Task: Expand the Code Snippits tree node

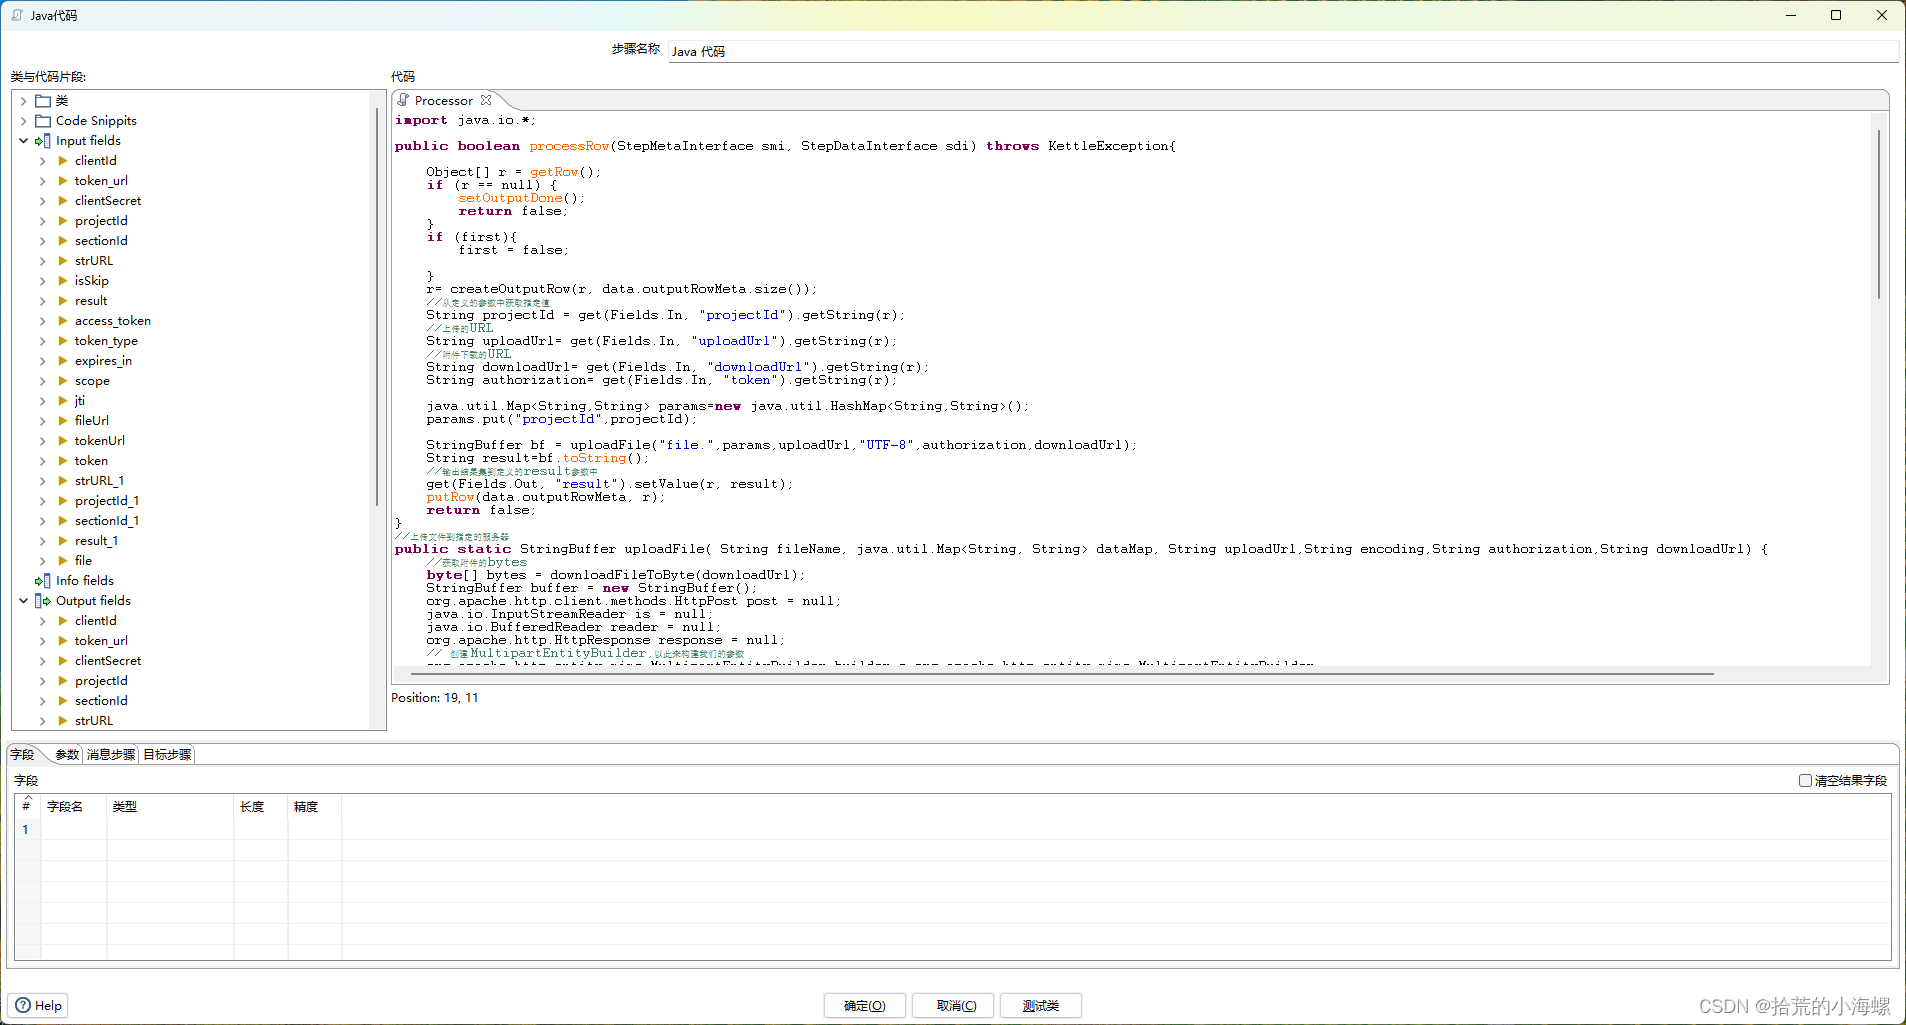Action: (23, 121)
